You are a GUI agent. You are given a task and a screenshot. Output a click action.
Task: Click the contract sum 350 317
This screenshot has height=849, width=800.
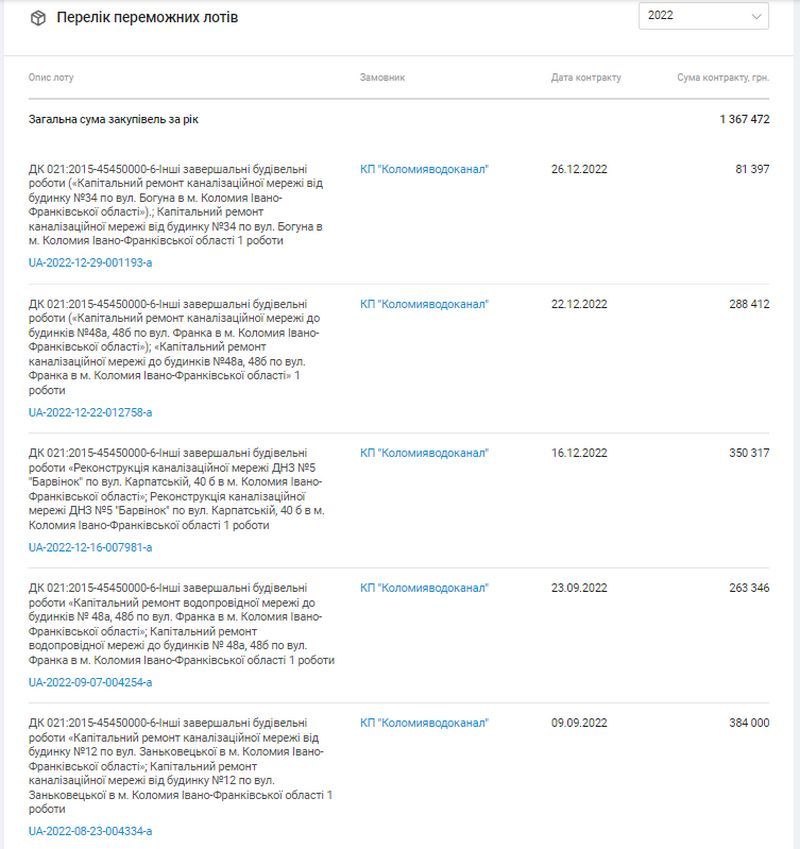click(749, 453)
